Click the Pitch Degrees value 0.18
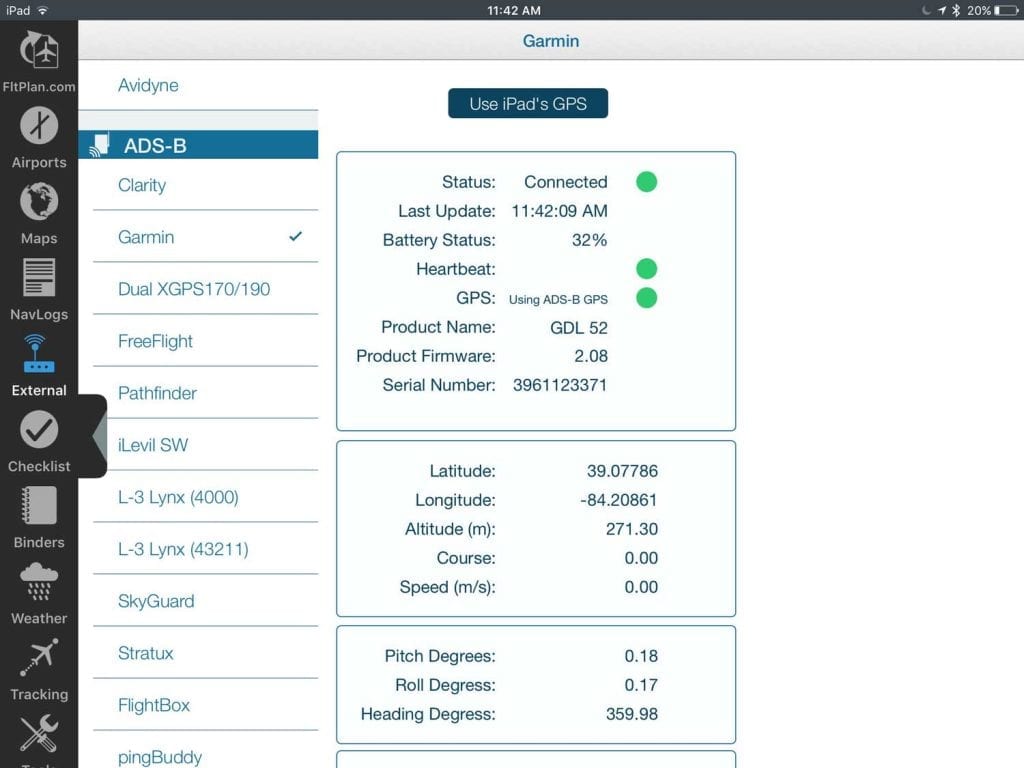1024x768 pixels. pyautogui.click(x=641, y=656)
